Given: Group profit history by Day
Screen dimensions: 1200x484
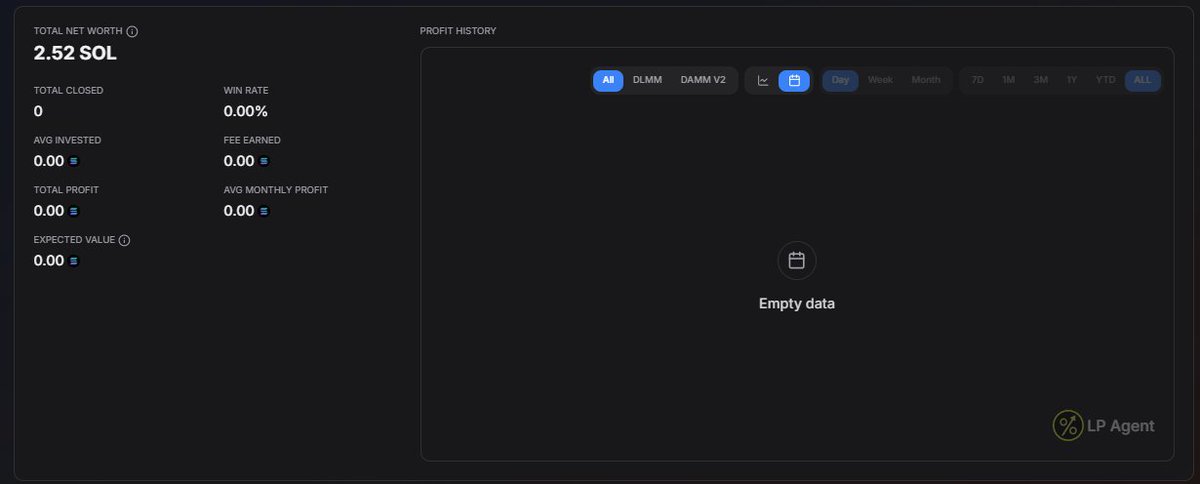Looking at the screenshot, I should tap(840, 81).
